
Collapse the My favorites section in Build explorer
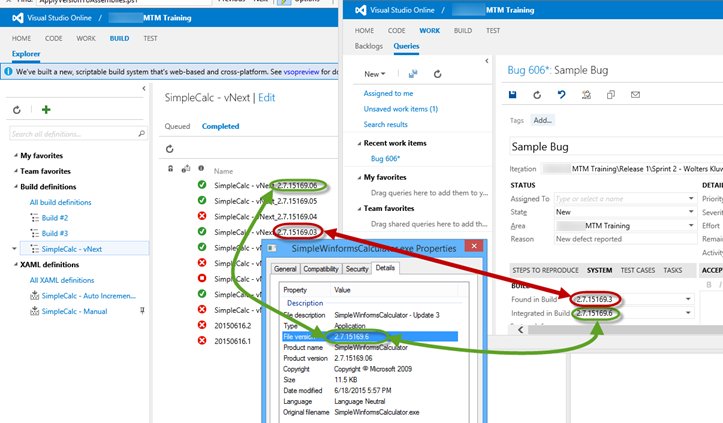16,155
